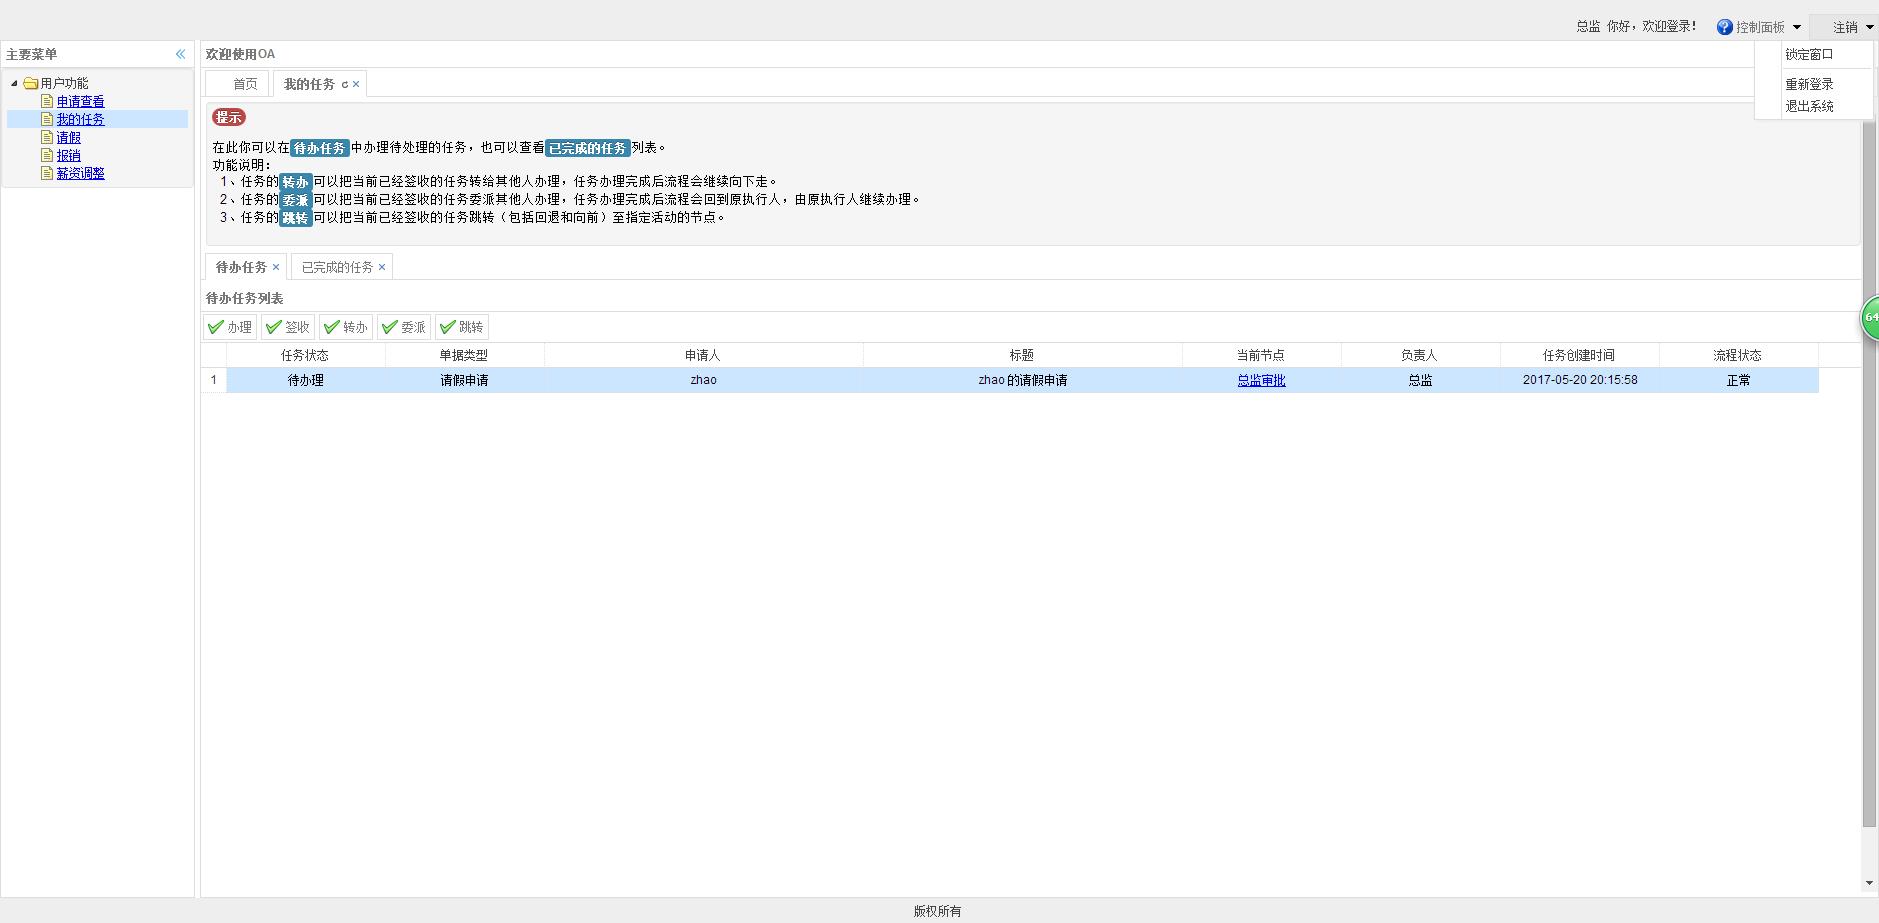This screenshot has width=1879, height=923.
Task: Collapse the 主要菜单 sidebar panel
Action: [x=181, y=54]
